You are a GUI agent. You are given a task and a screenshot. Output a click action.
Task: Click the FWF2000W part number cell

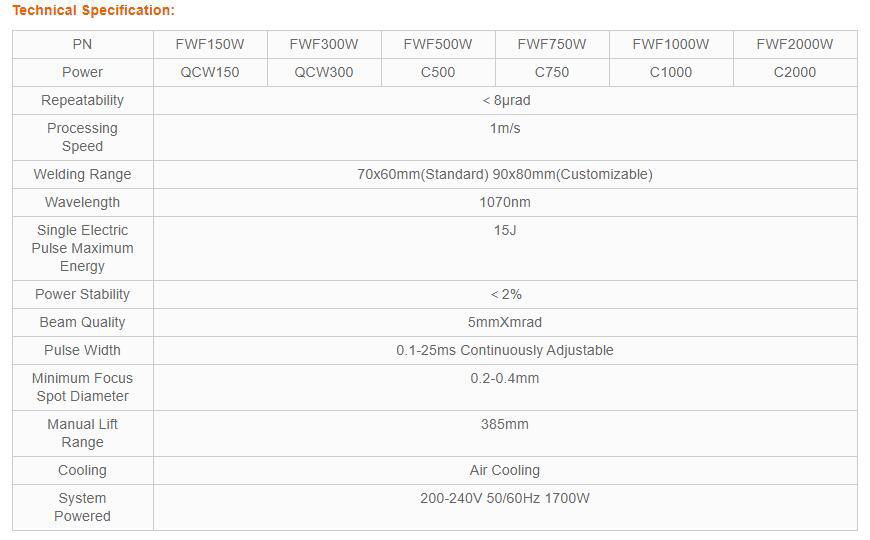point(795,44)
